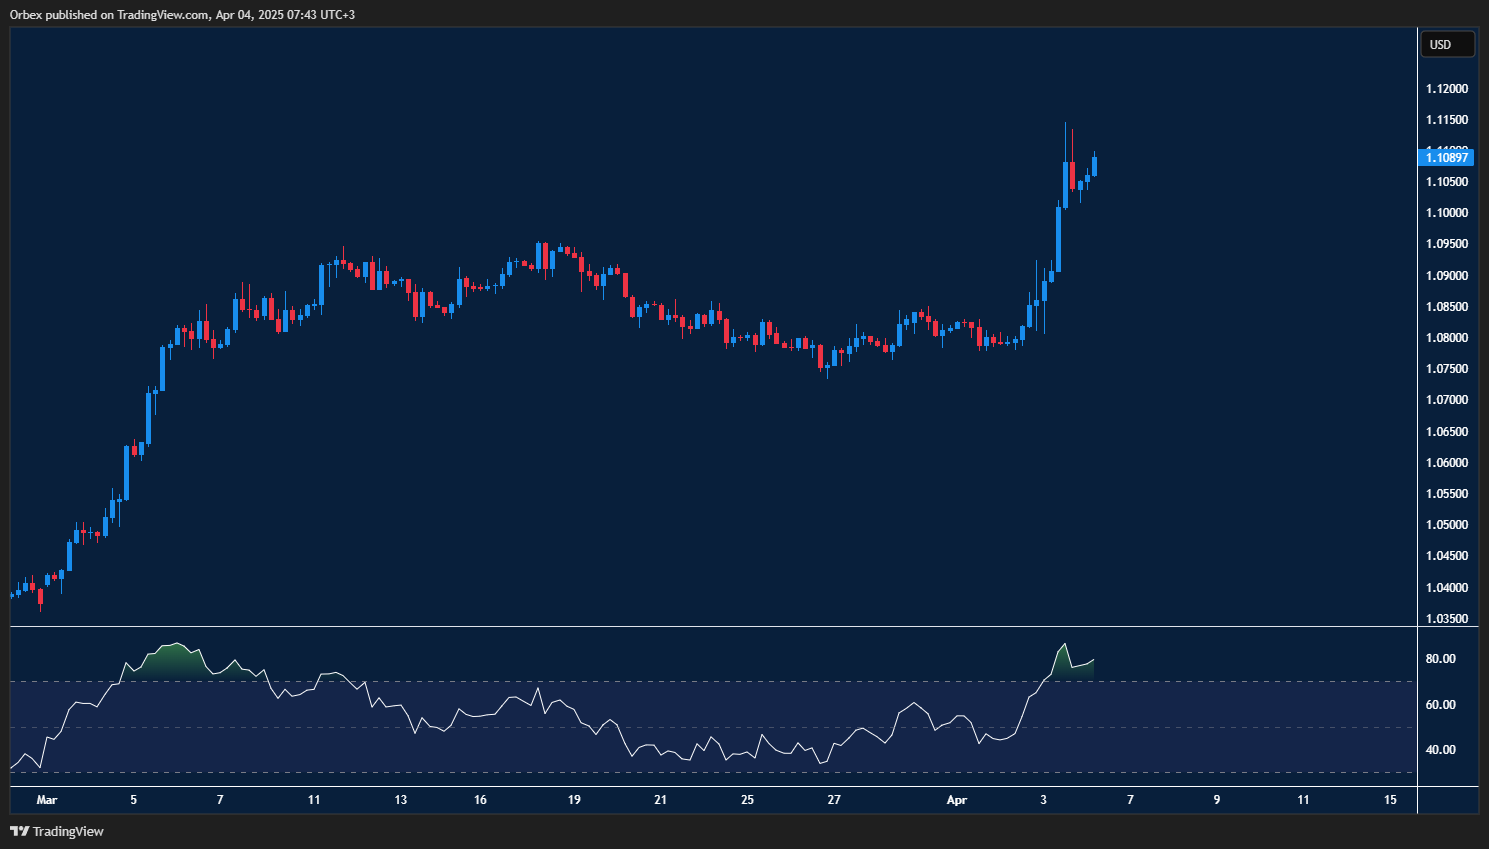Click the current price tag 1.10897
The image size is (1489, 849).
coord(1446,157)
